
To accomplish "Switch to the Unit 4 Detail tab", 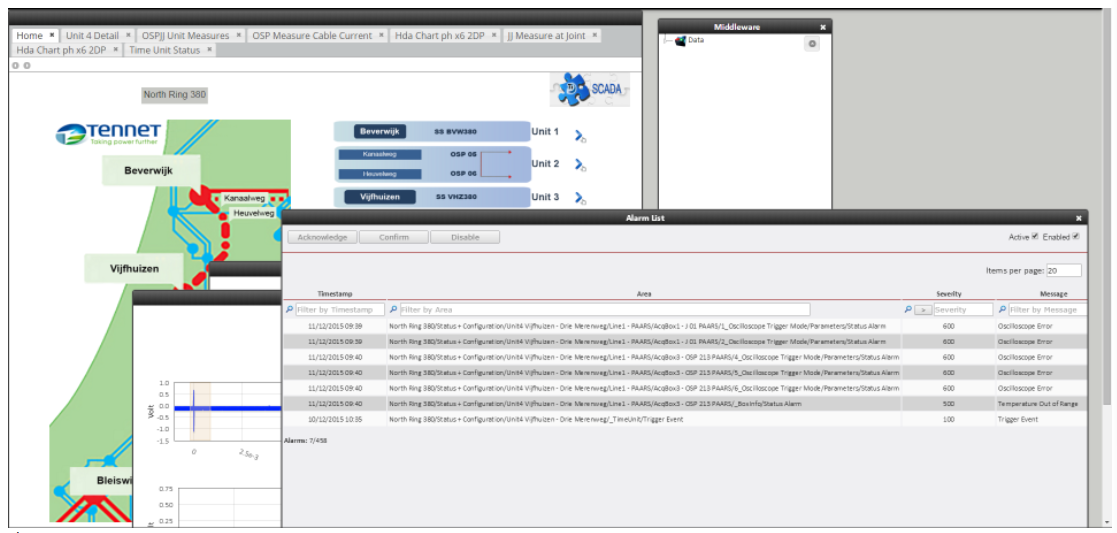I will (92, 35).
